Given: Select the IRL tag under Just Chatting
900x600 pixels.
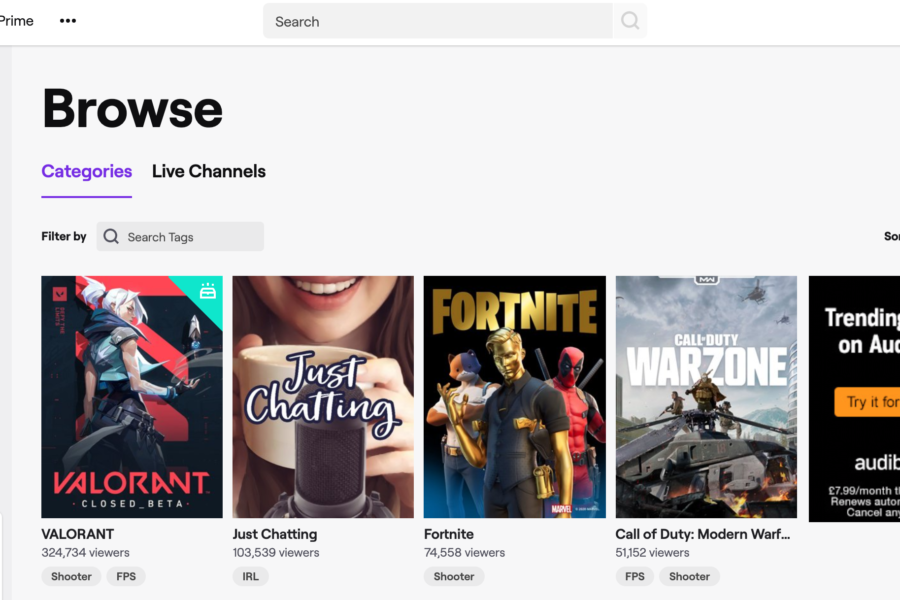Looking at the screenshot, I should click(250, 576).
